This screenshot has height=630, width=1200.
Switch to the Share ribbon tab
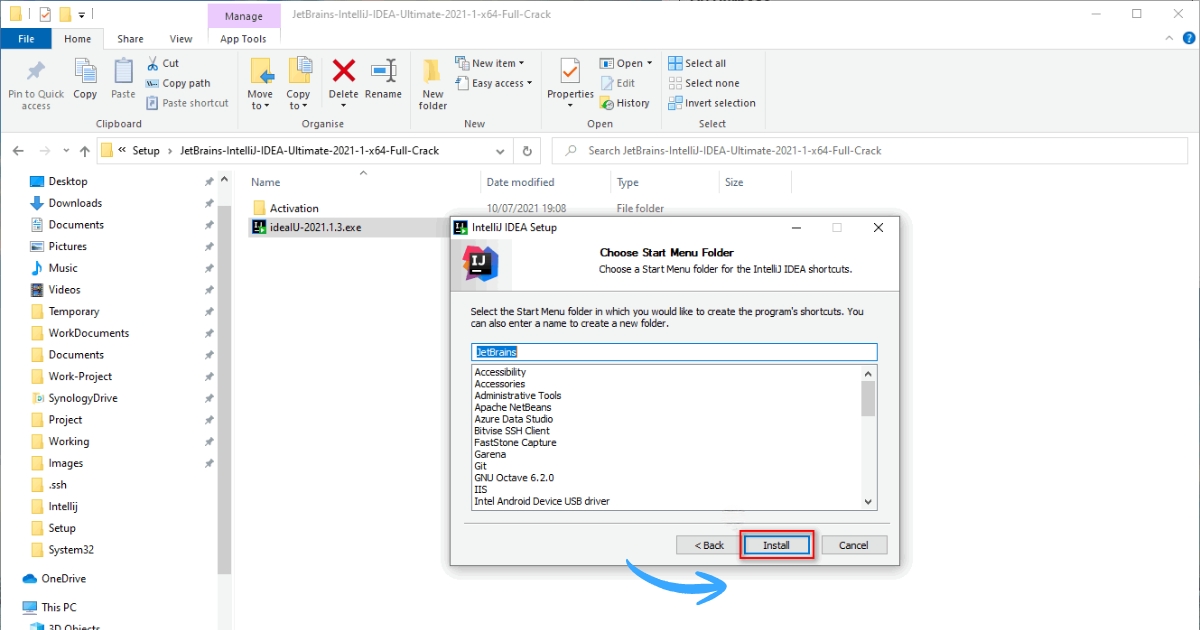point(130,39)
